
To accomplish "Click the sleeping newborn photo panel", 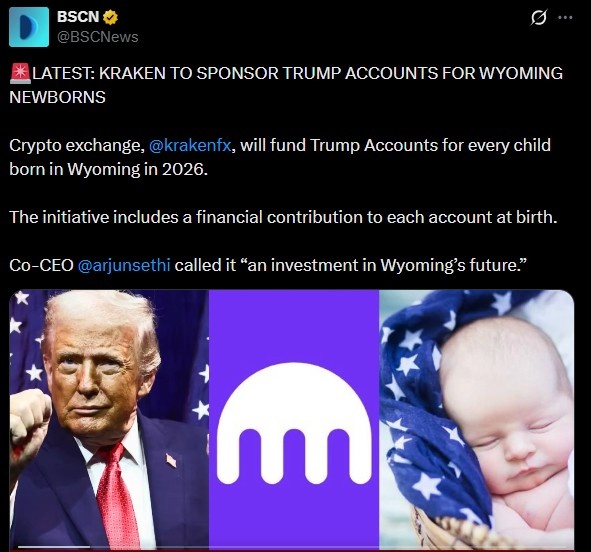I will pyautogui.click(x=476, y=419).
